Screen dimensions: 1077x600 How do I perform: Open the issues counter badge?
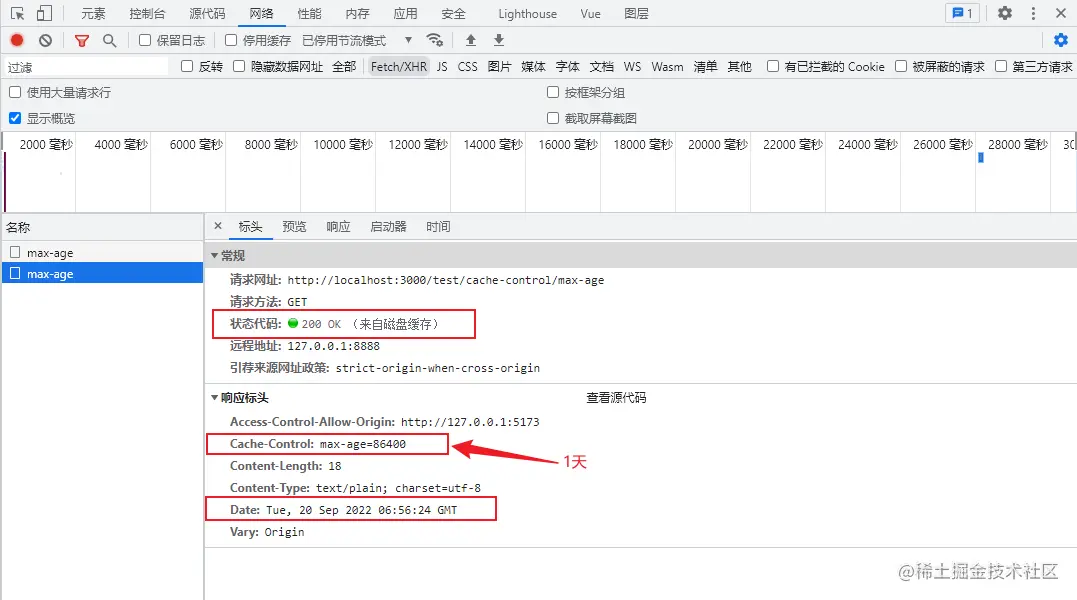(962, 13)
